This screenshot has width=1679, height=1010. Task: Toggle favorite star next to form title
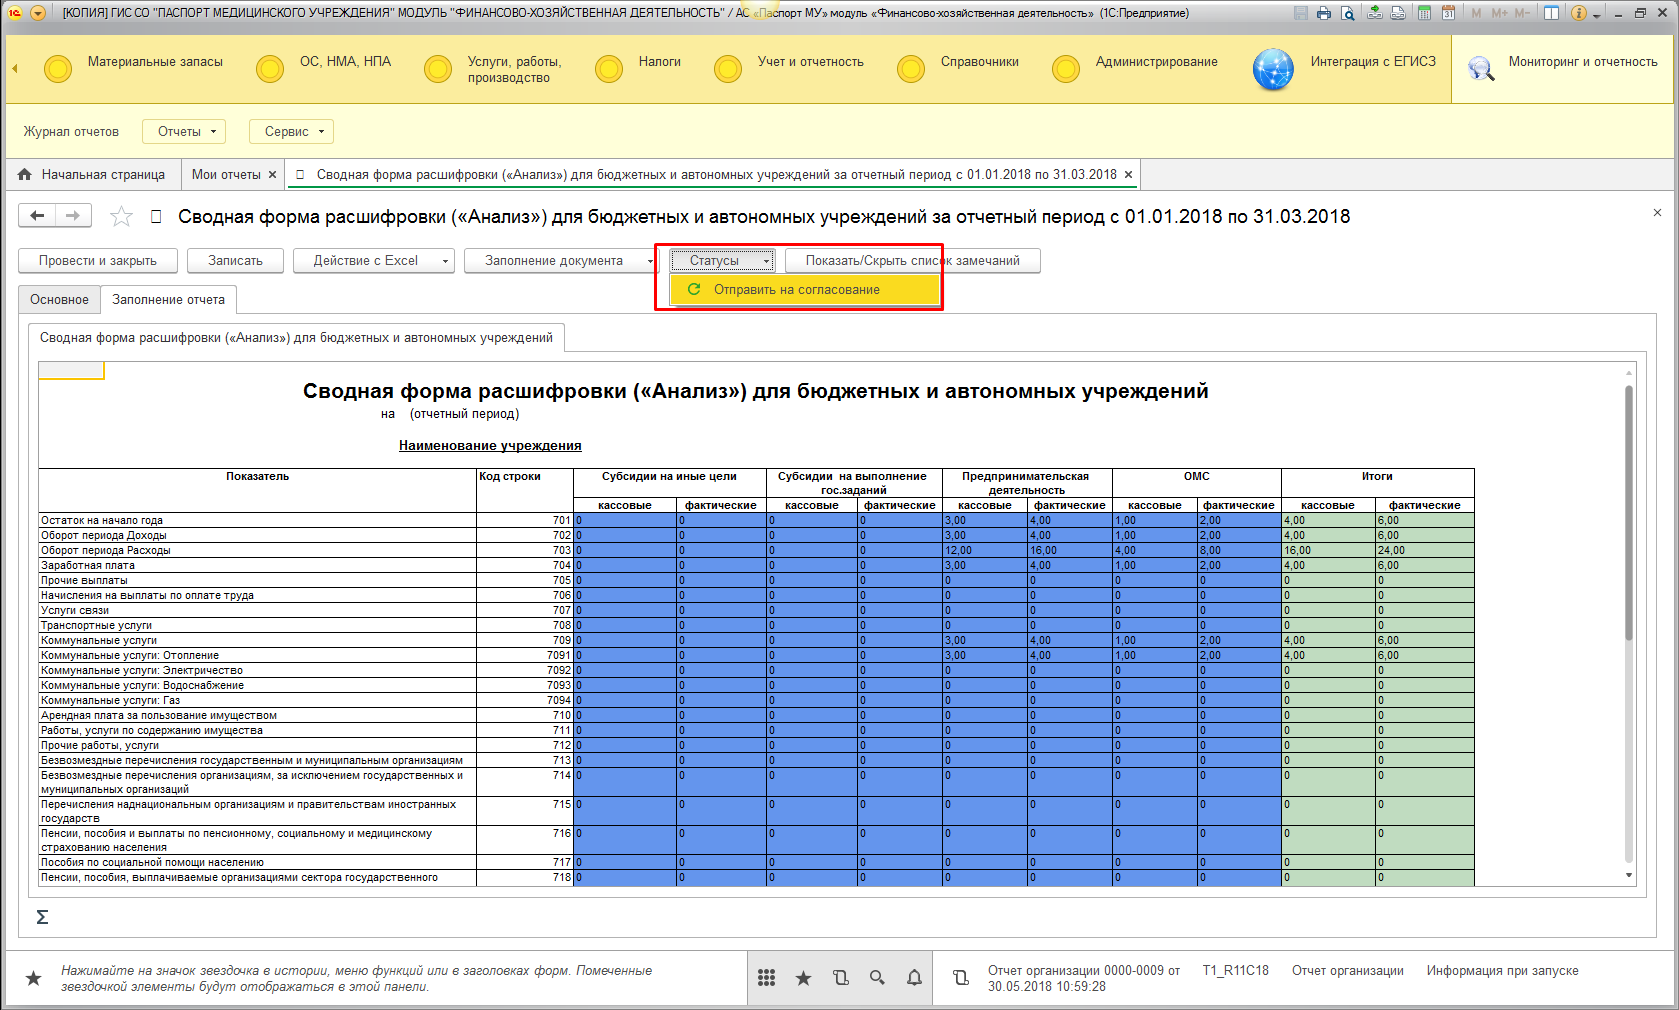[x=121, y=217]
